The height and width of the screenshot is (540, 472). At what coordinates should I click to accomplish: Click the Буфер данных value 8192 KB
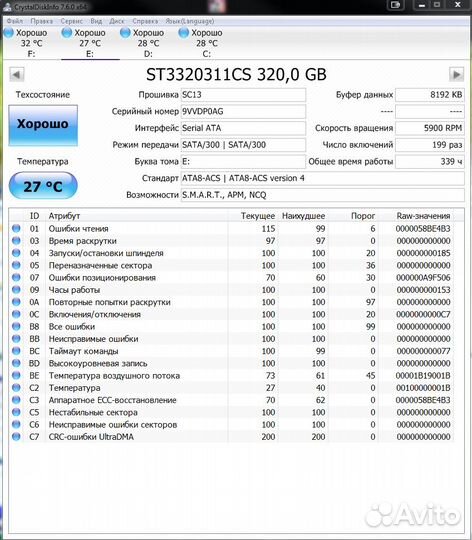coord(430,95)
